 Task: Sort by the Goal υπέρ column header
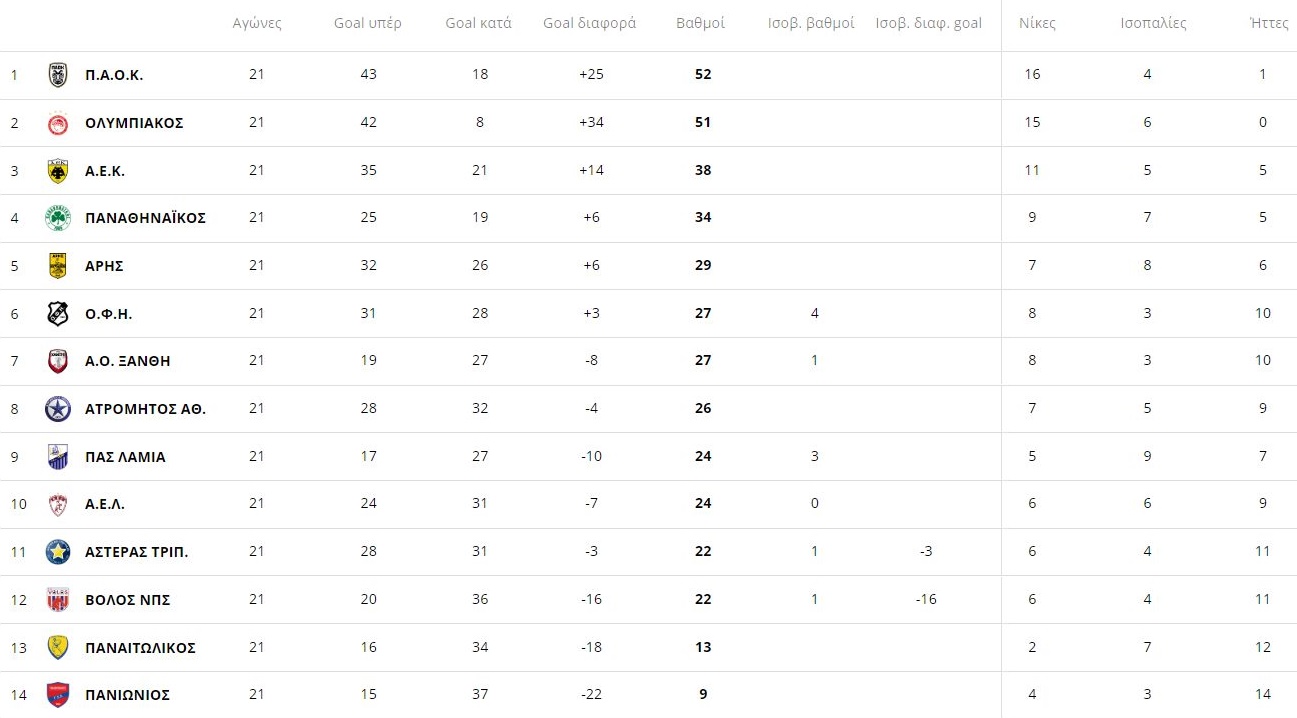(368, 23)
